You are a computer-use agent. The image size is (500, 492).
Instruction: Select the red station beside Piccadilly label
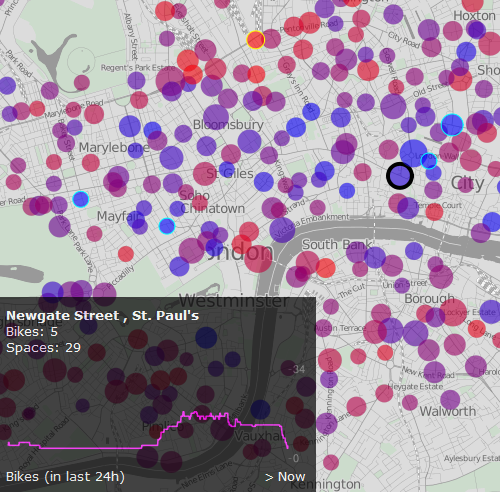(126, 254)
